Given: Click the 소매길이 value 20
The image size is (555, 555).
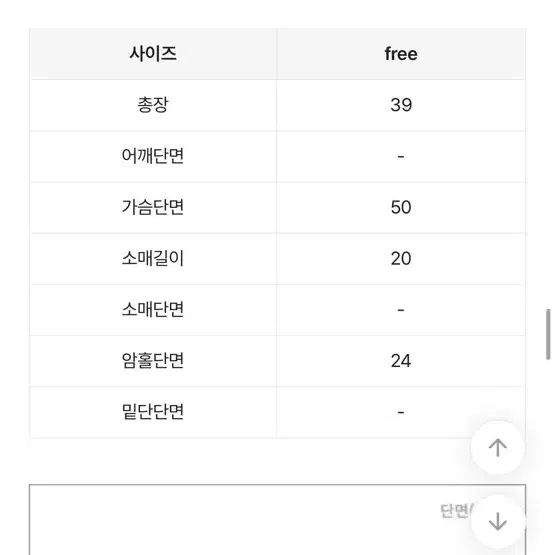Looking at the screenshot, I should click(401, 258).
